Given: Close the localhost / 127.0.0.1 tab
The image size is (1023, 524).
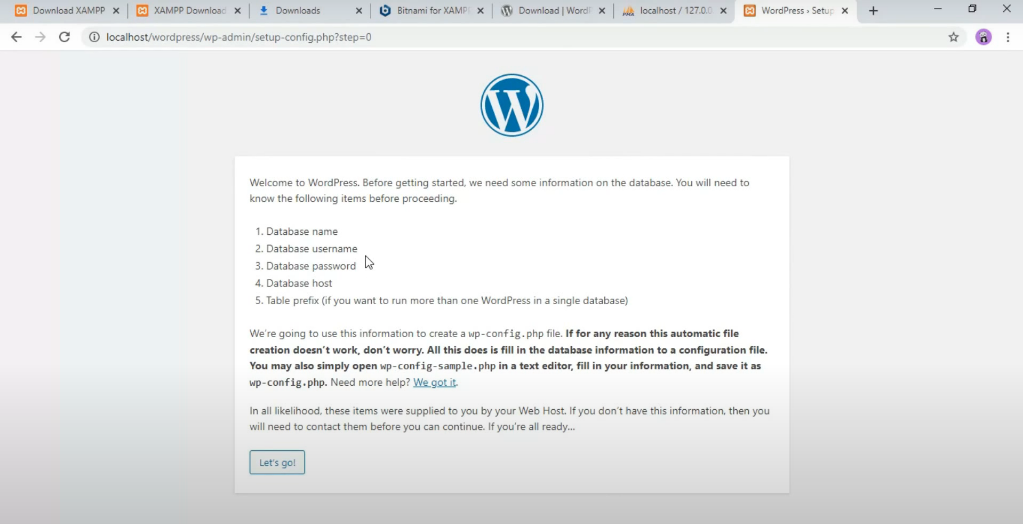Looking at the screenshot, I should (x=722, y=10).
